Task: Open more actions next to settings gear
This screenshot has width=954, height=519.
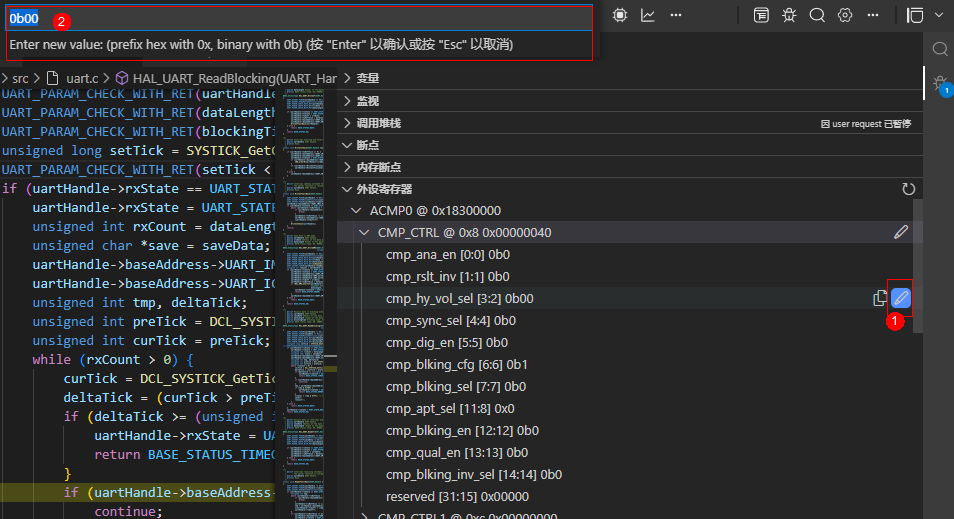Action: tap(873, 15)
